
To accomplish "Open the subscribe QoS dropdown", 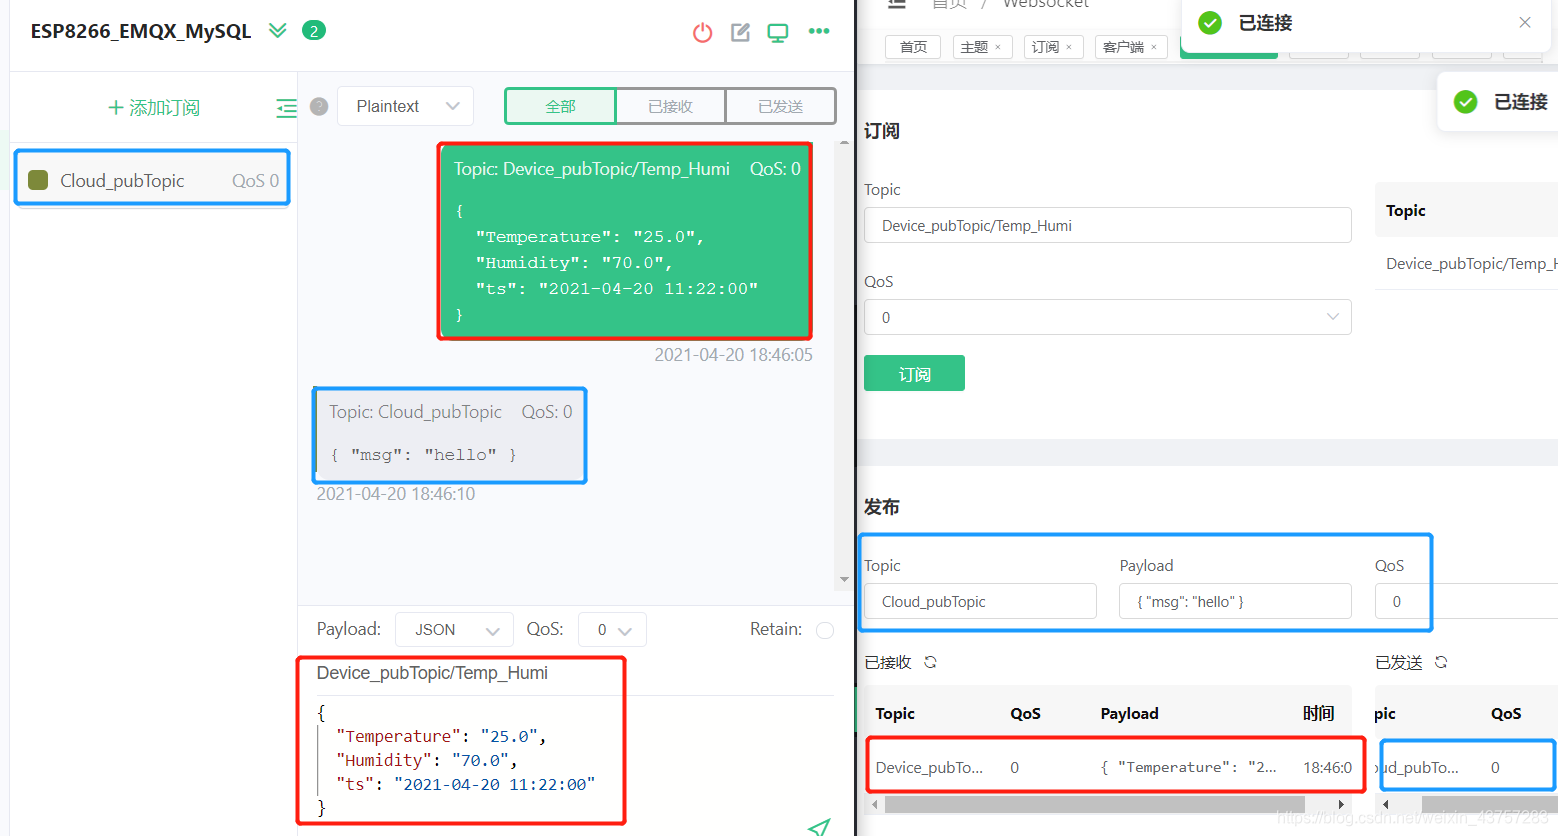I will [x=1108, y=317].
